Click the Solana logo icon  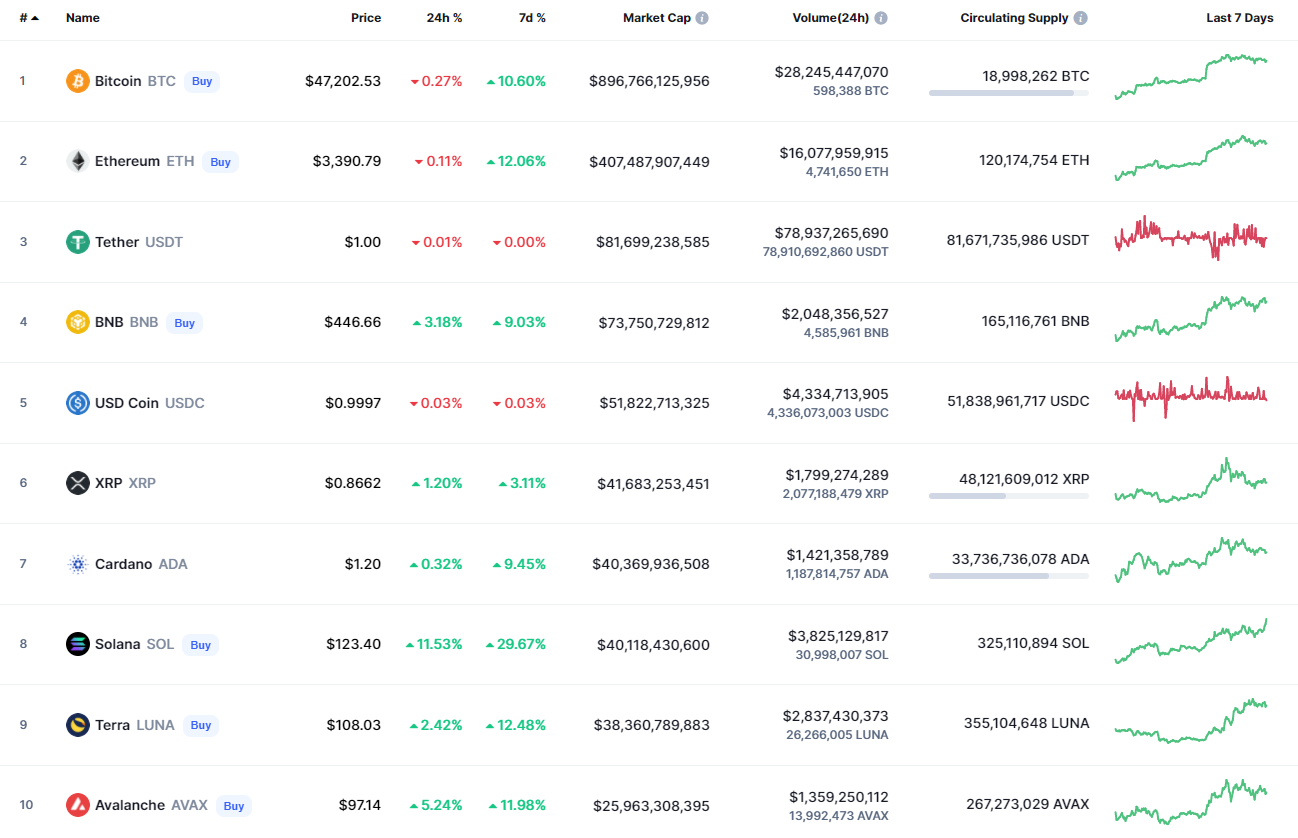point(77,644)
